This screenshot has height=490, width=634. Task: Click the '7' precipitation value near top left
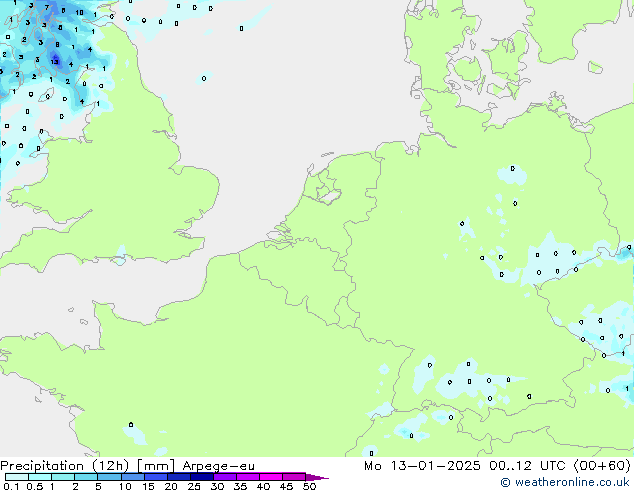47,7
